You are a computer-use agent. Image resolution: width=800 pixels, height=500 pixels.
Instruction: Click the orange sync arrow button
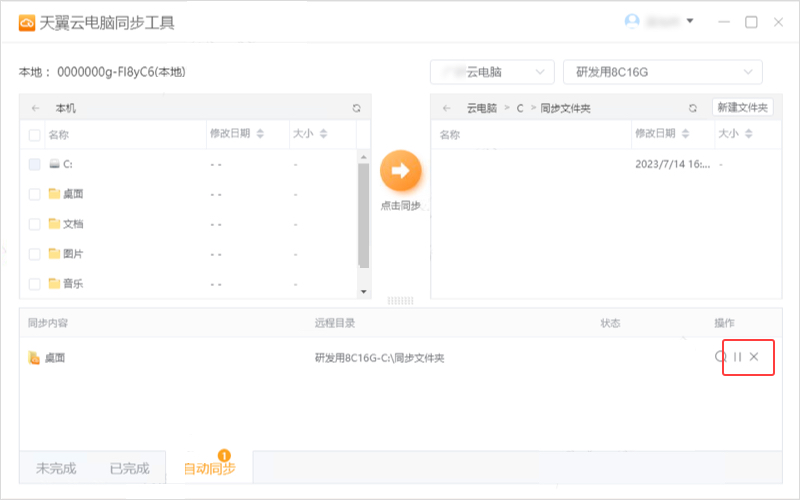[401, 170]
